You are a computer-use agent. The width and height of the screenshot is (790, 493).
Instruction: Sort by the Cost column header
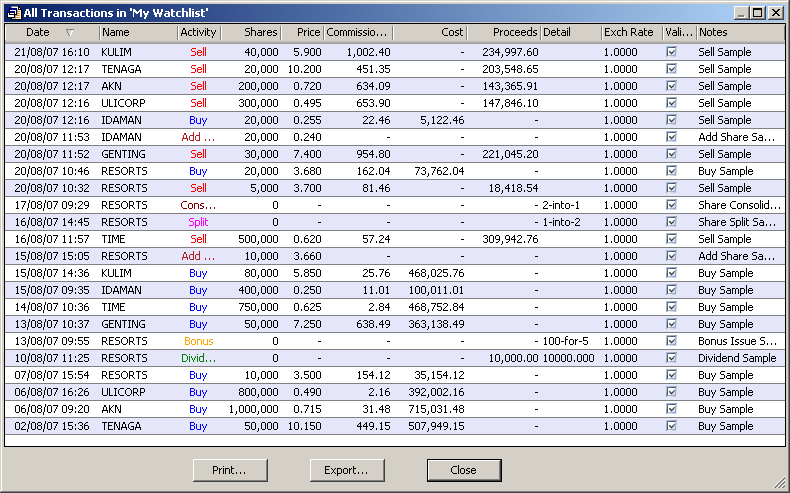click(x=430, y=33)
